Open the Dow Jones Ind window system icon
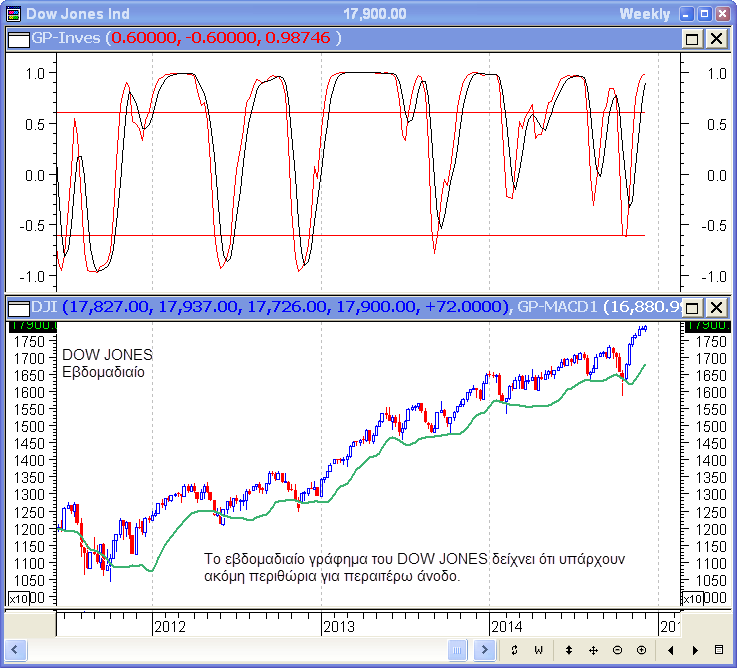The width and height of the screenshot is (737, 668). click(x=13, y=13)
